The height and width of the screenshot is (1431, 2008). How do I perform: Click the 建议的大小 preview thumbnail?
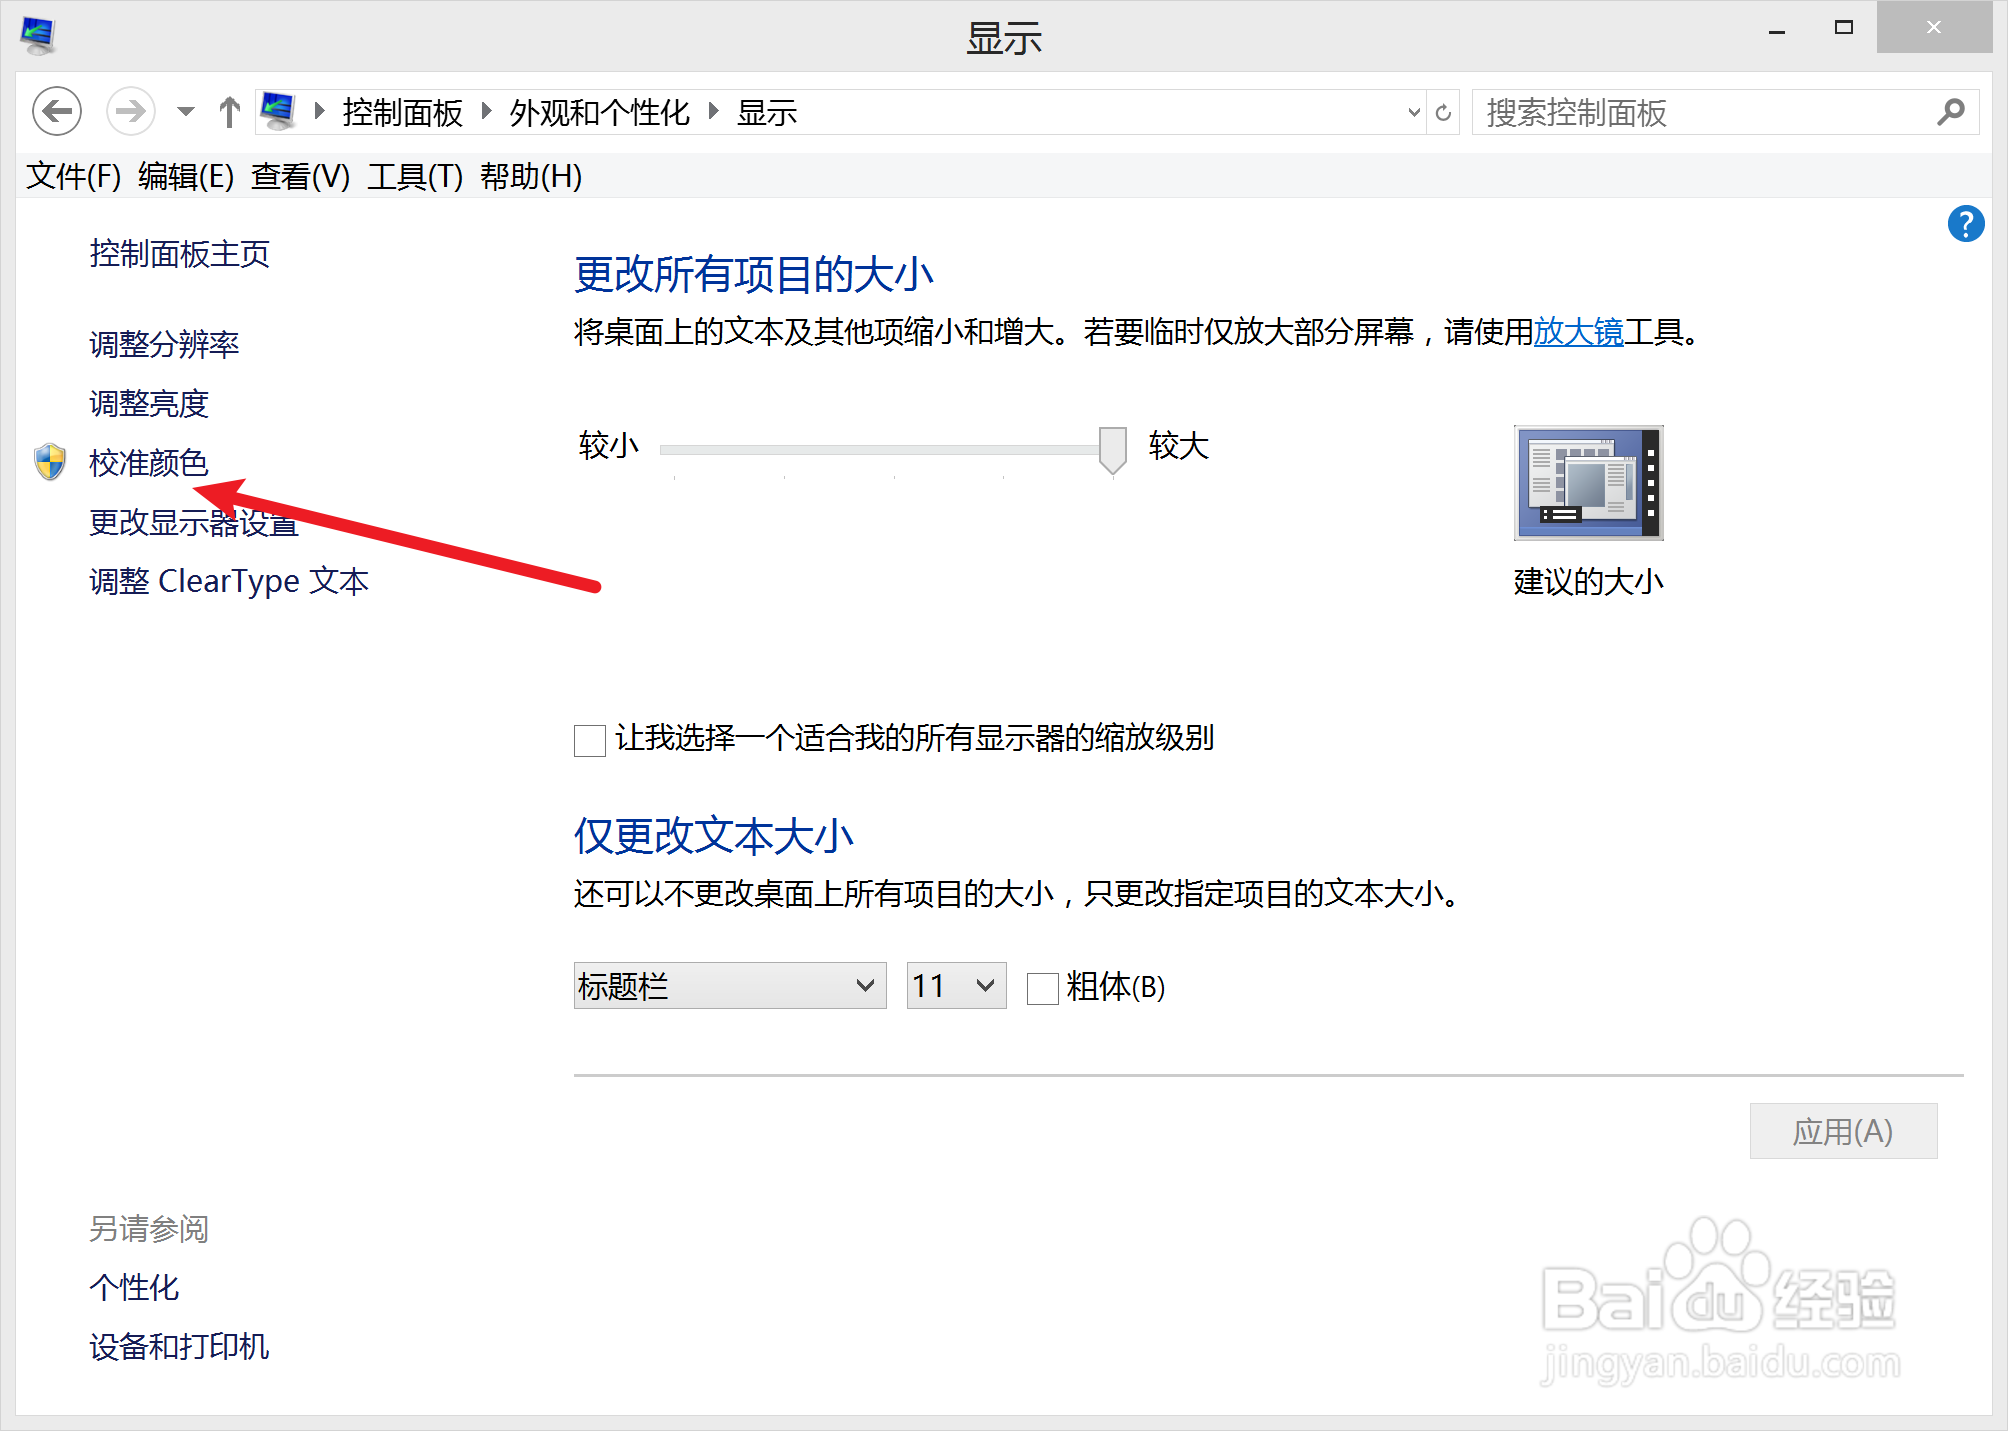(1588, 483)
